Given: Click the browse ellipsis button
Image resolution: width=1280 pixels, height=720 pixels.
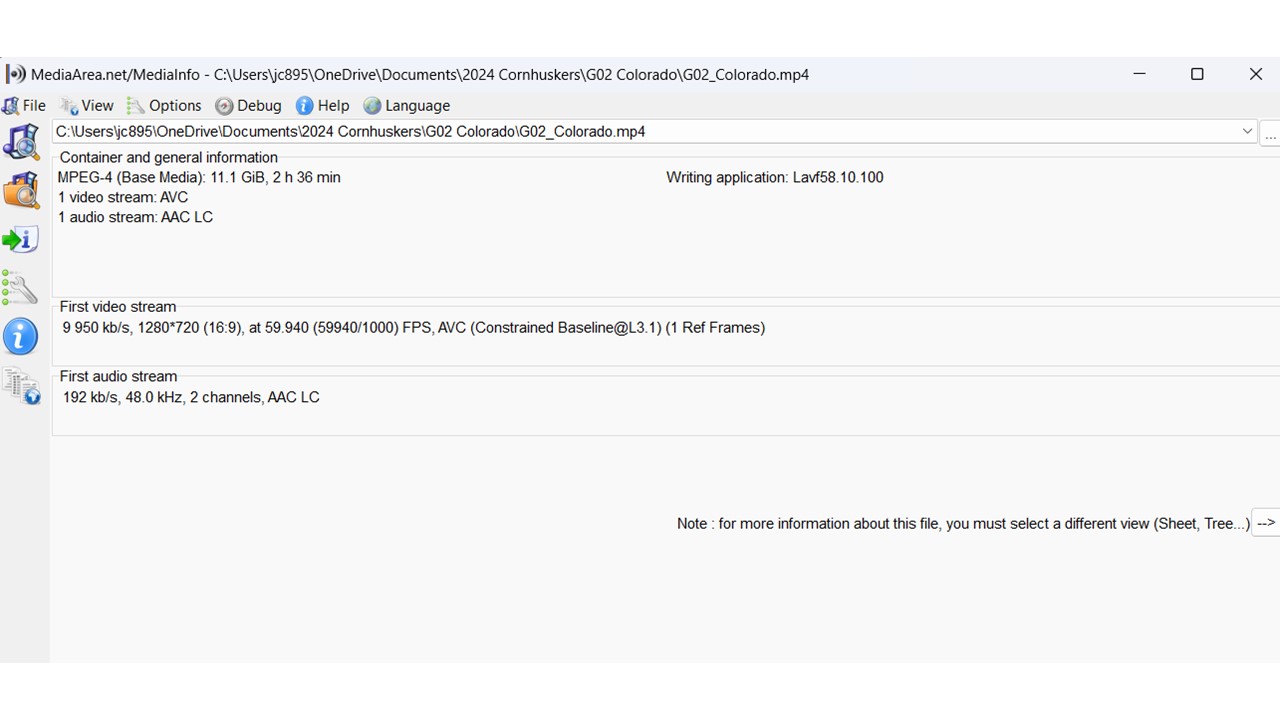Looking at the screenshot, I should tap(1270, 133).
